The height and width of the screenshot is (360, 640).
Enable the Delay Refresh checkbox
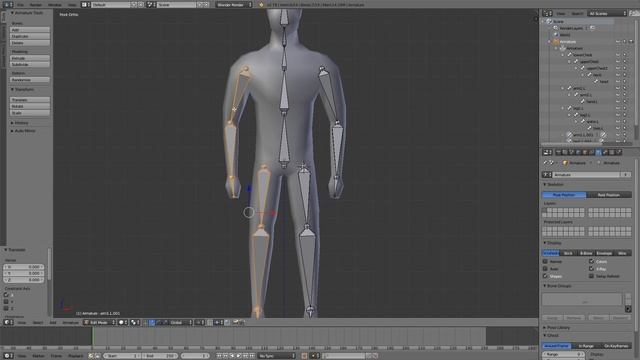(x=591, y=276)
